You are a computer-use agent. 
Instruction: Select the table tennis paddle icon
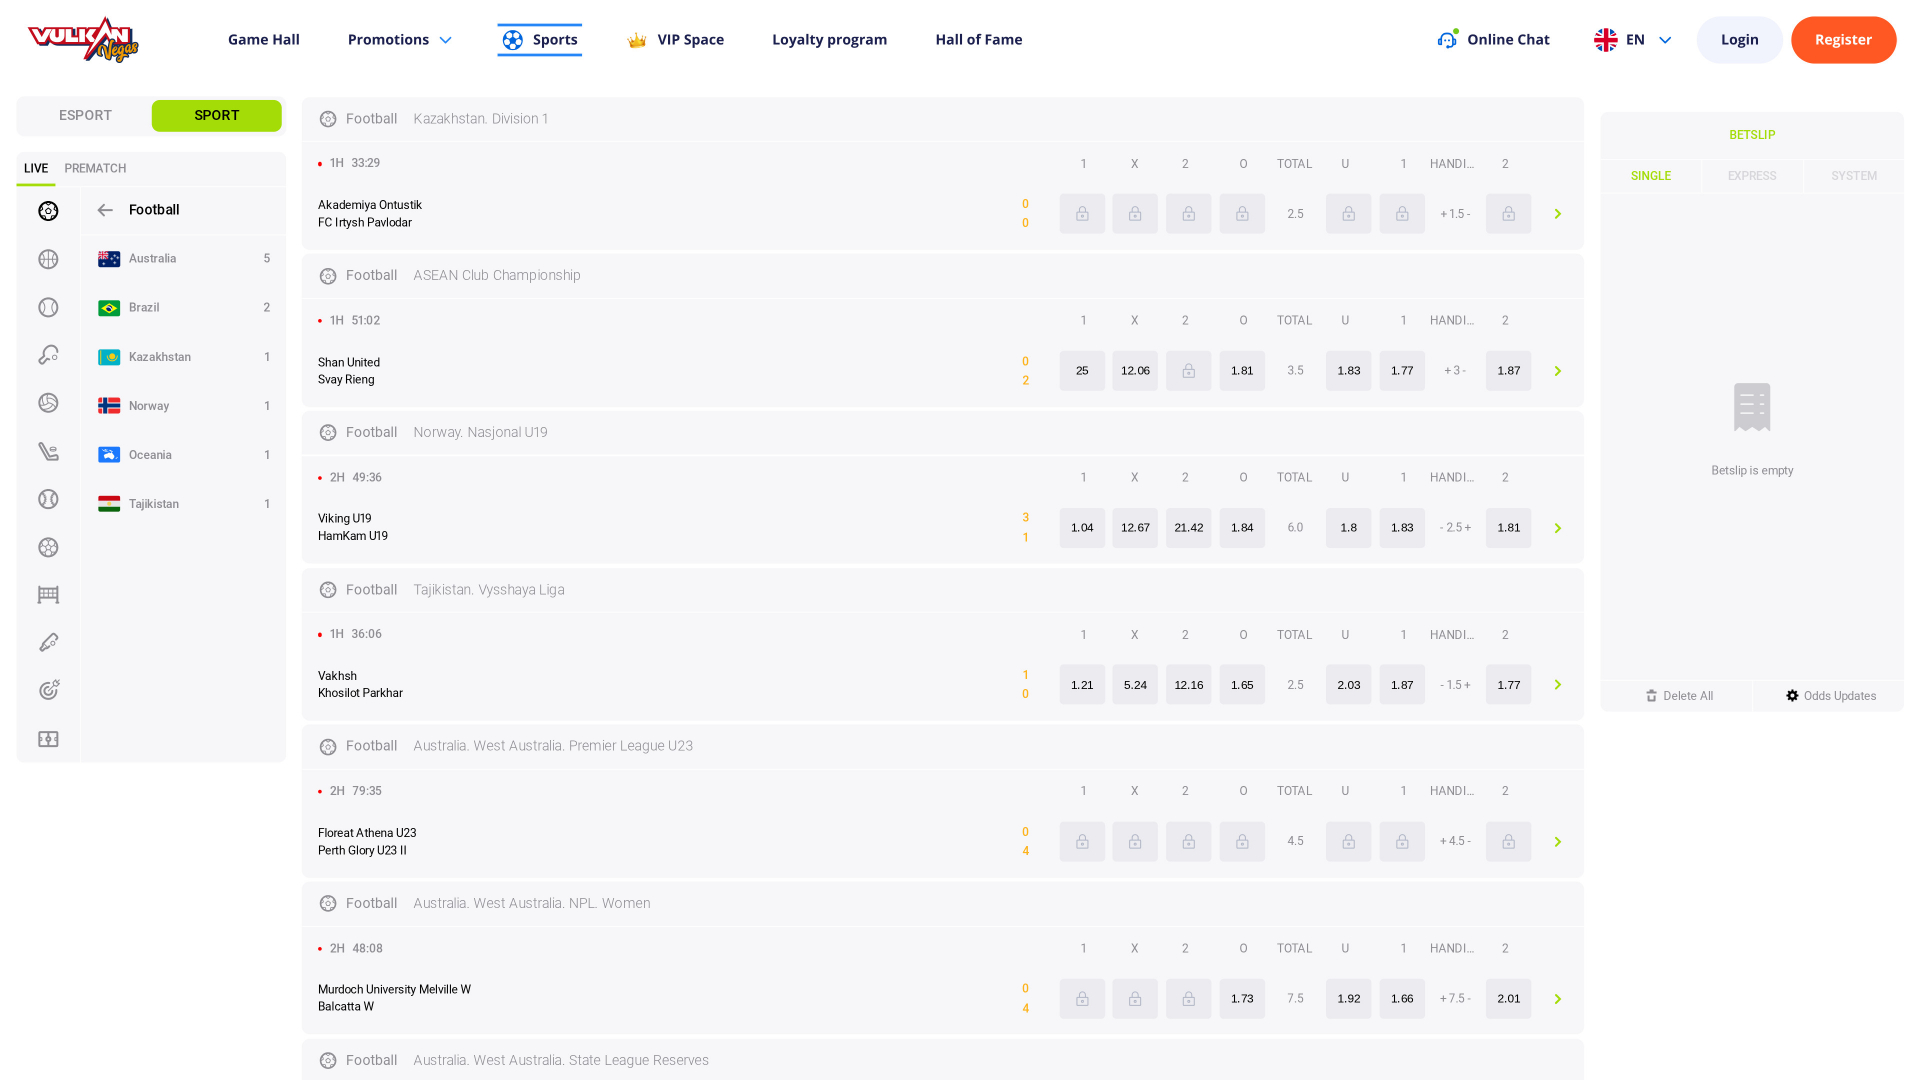48,355
